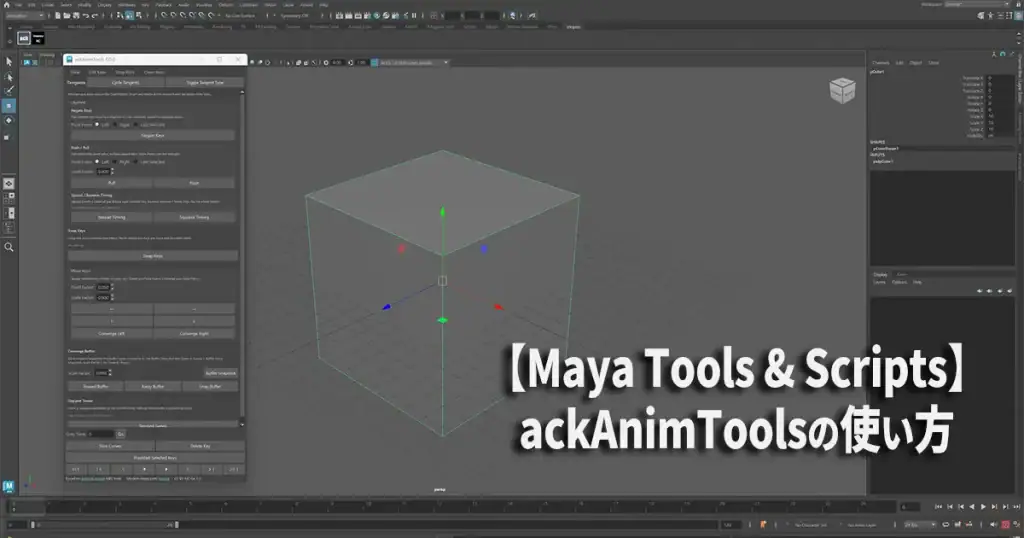The height and width of the screenshot is (538, 1024).
Task: Click the Cycle Tangents button
Action: click(125, 82)
